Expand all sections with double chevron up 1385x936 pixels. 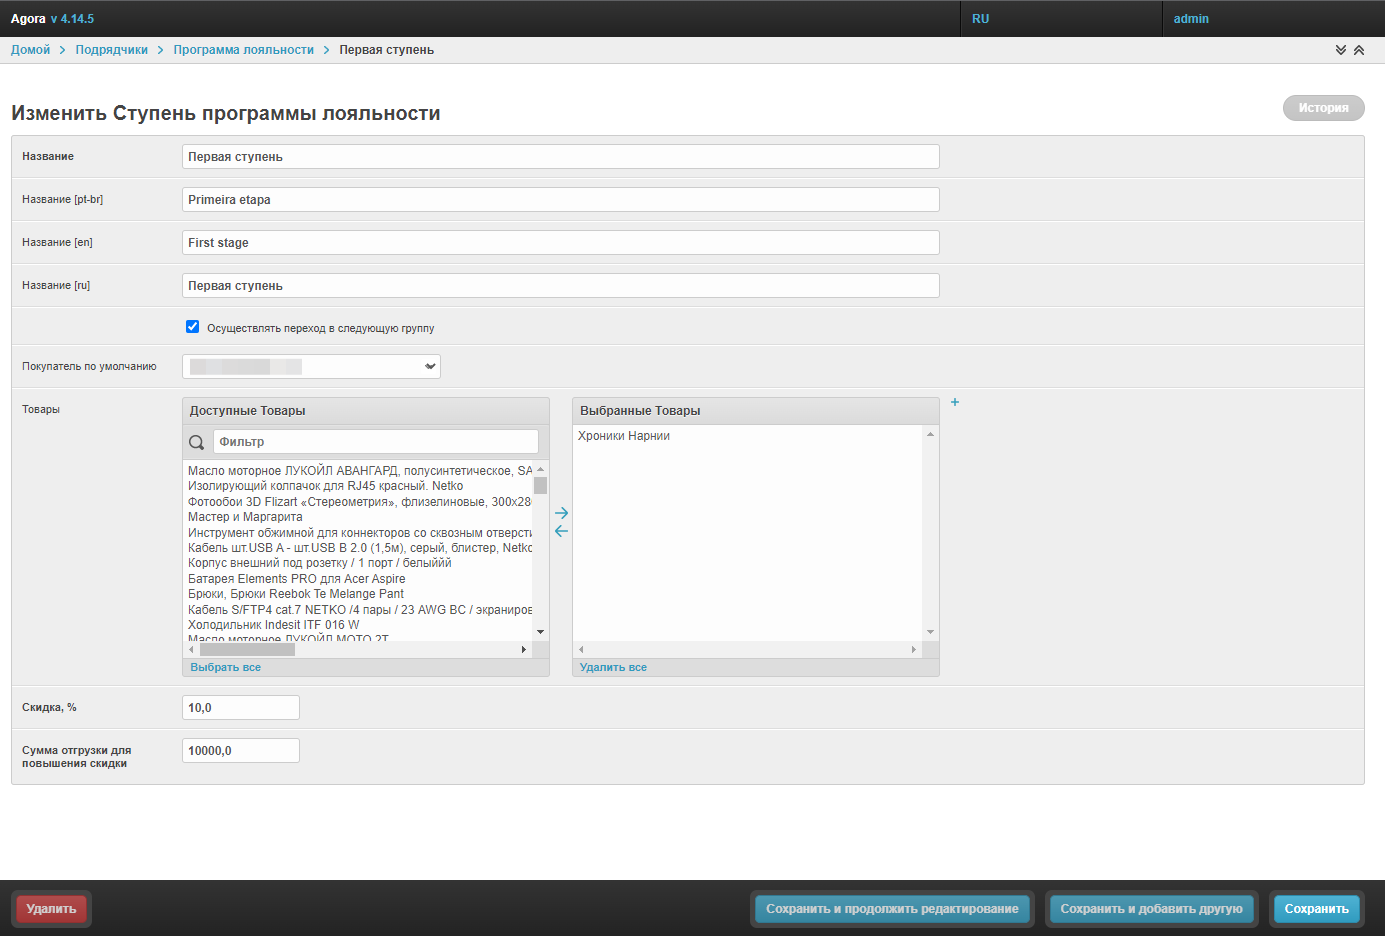(x=1359, y=50)
